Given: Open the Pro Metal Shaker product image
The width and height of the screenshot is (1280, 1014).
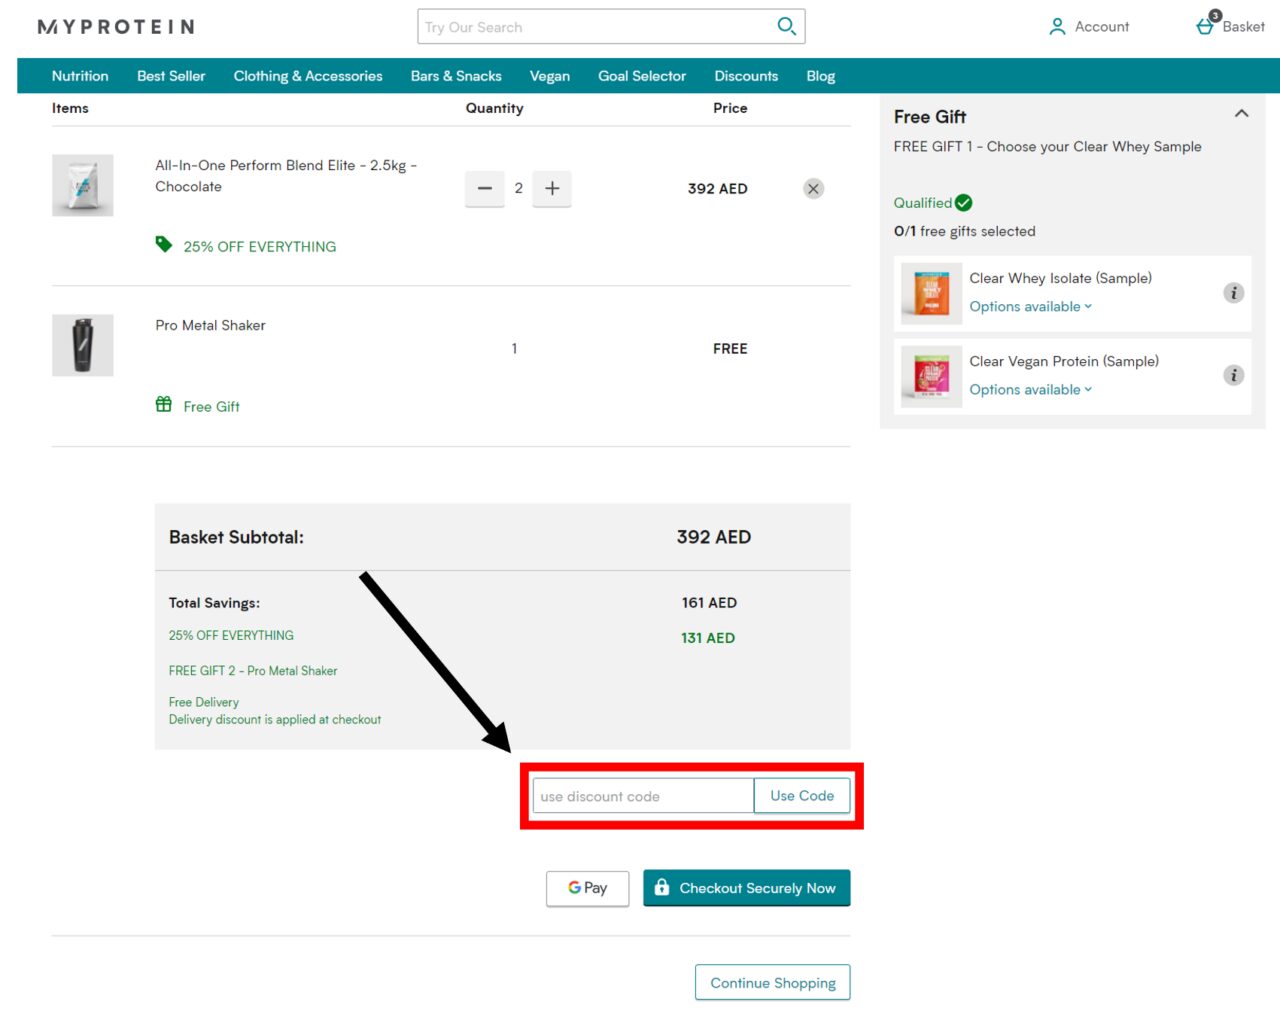Looking at the screenshot, I should 83,345.
